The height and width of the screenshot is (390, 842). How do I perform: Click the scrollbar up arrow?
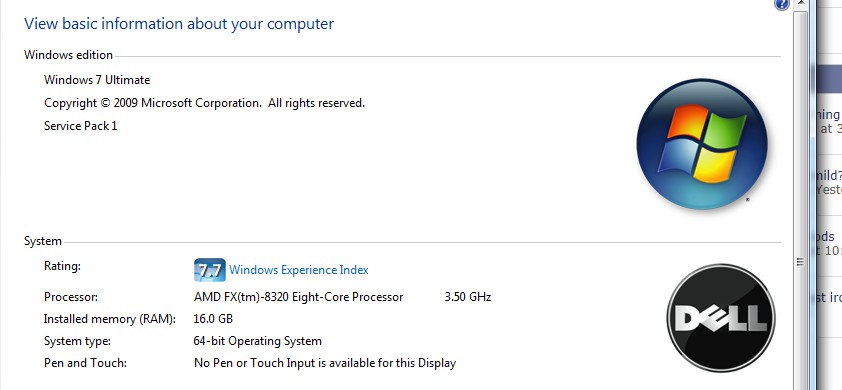[x=801, y=4]
